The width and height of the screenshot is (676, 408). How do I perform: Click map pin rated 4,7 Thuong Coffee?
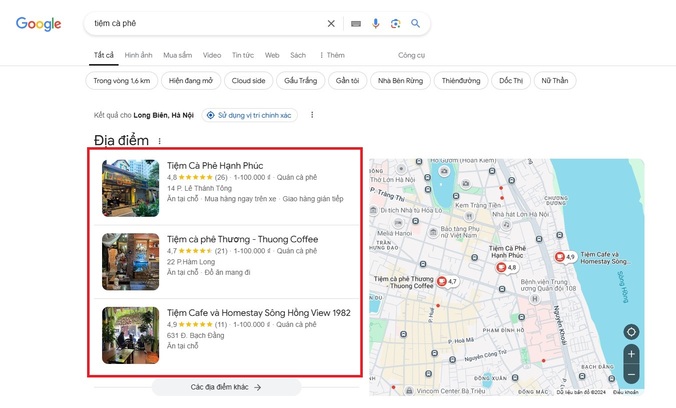[x=447, y=282]
